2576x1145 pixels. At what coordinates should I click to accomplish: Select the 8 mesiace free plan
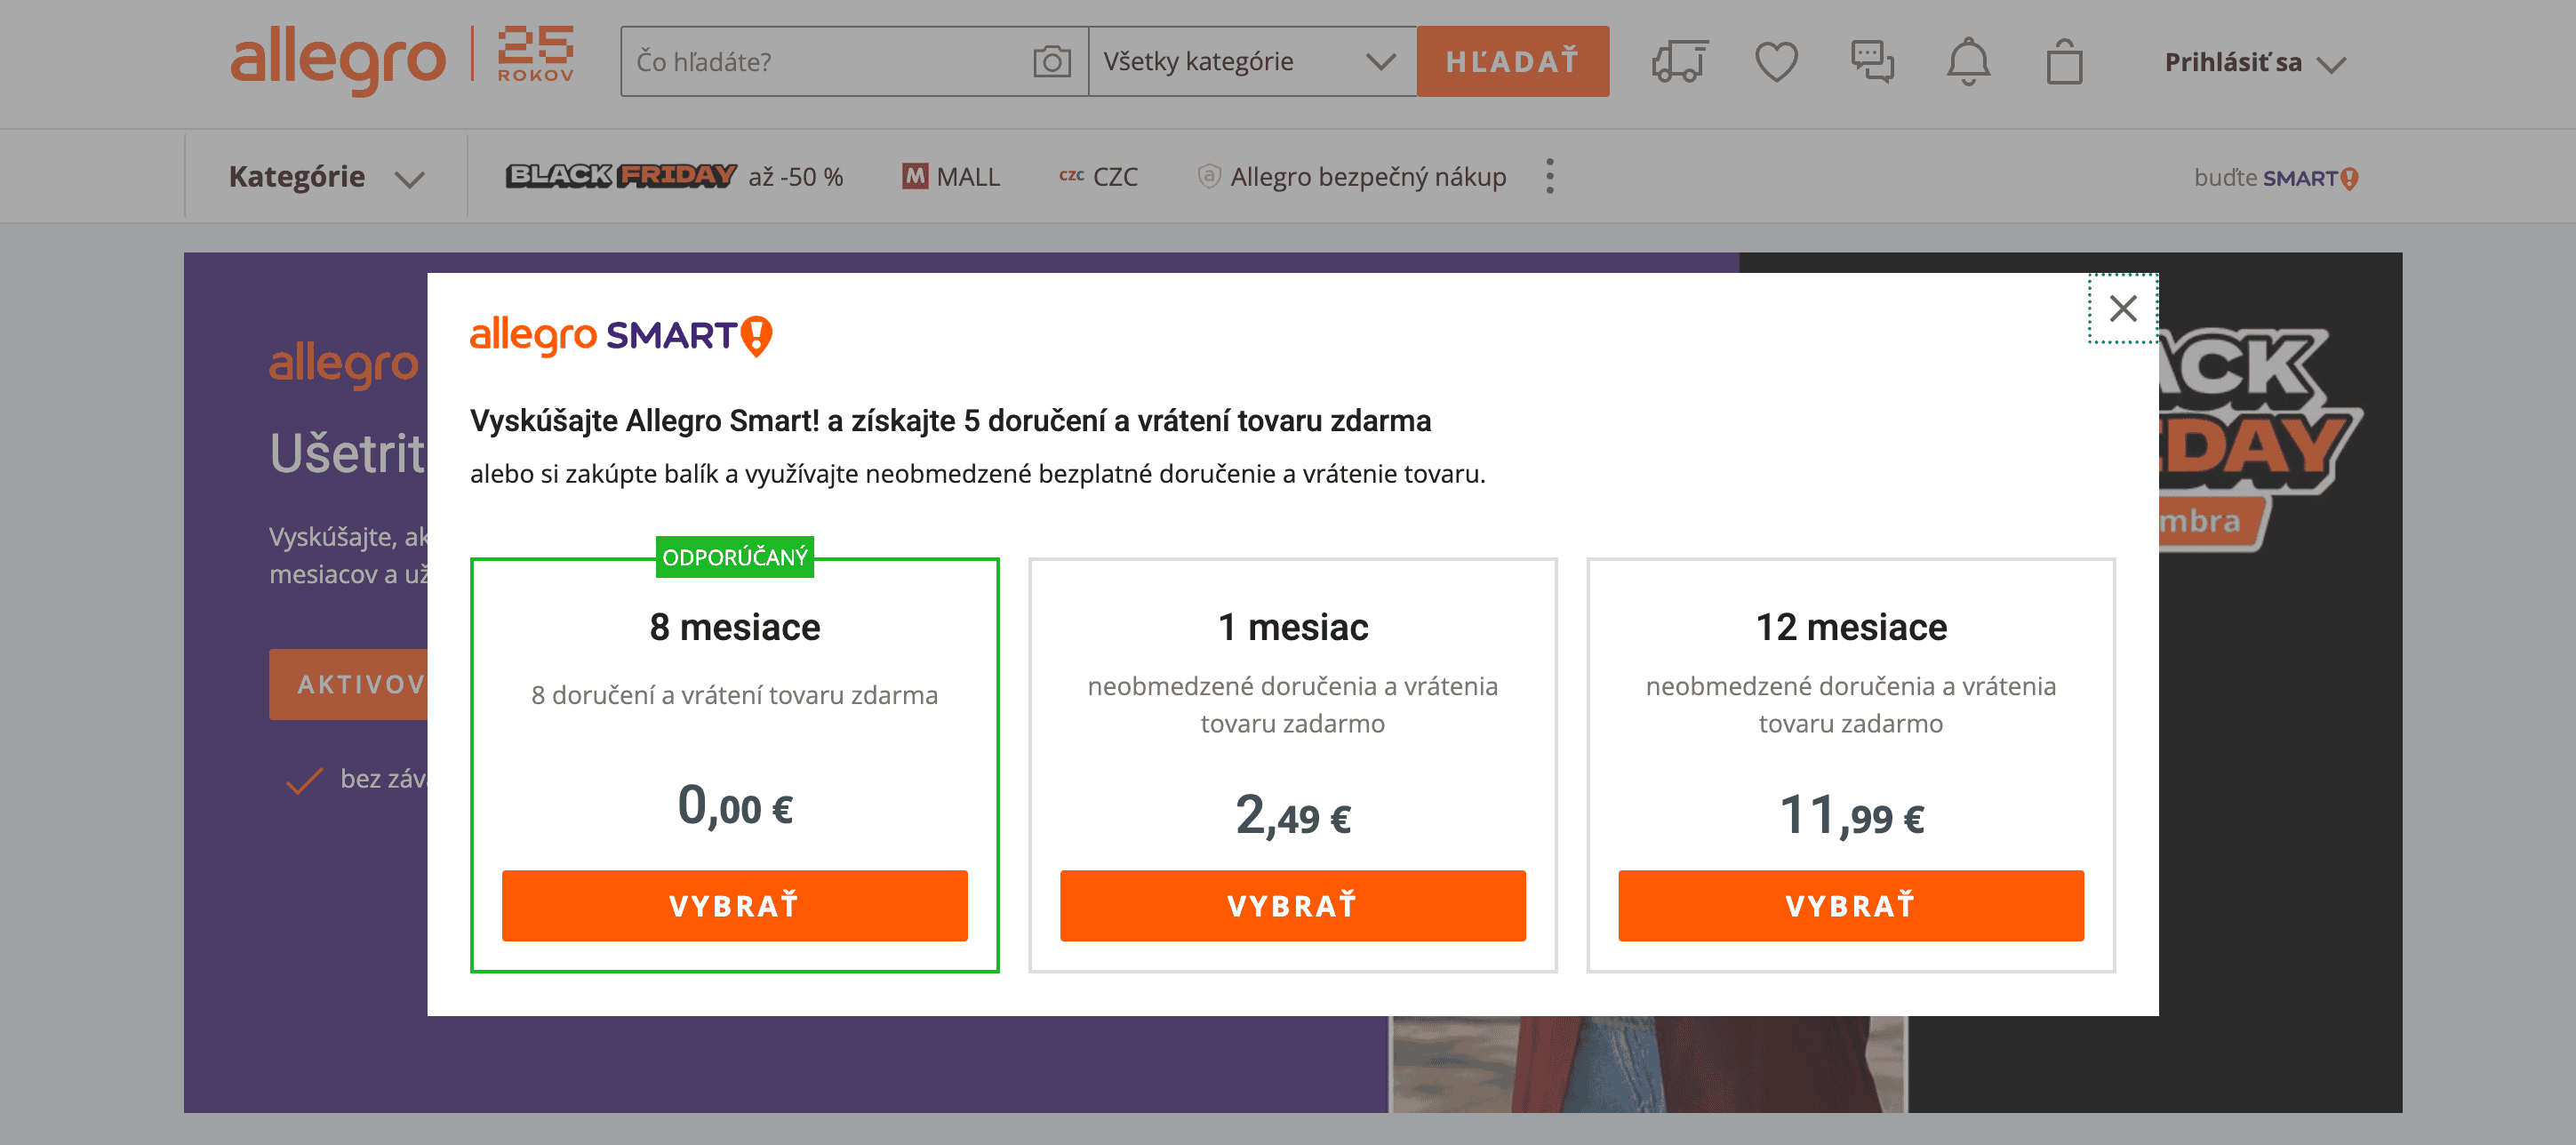click(x=734, y=905)
